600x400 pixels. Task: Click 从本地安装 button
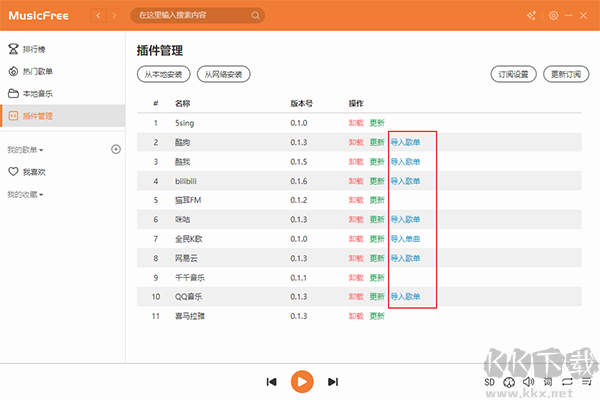[x=163, y=74]
